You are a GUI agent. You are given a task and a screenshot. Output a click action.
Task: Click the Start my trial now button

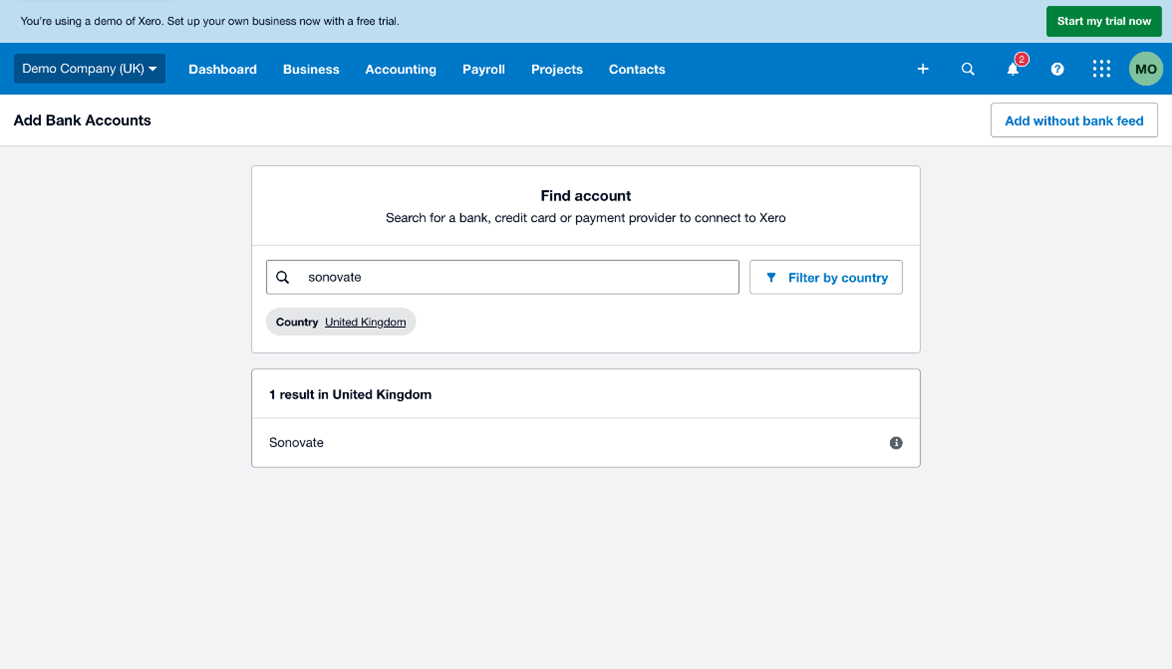[1103, 20]
